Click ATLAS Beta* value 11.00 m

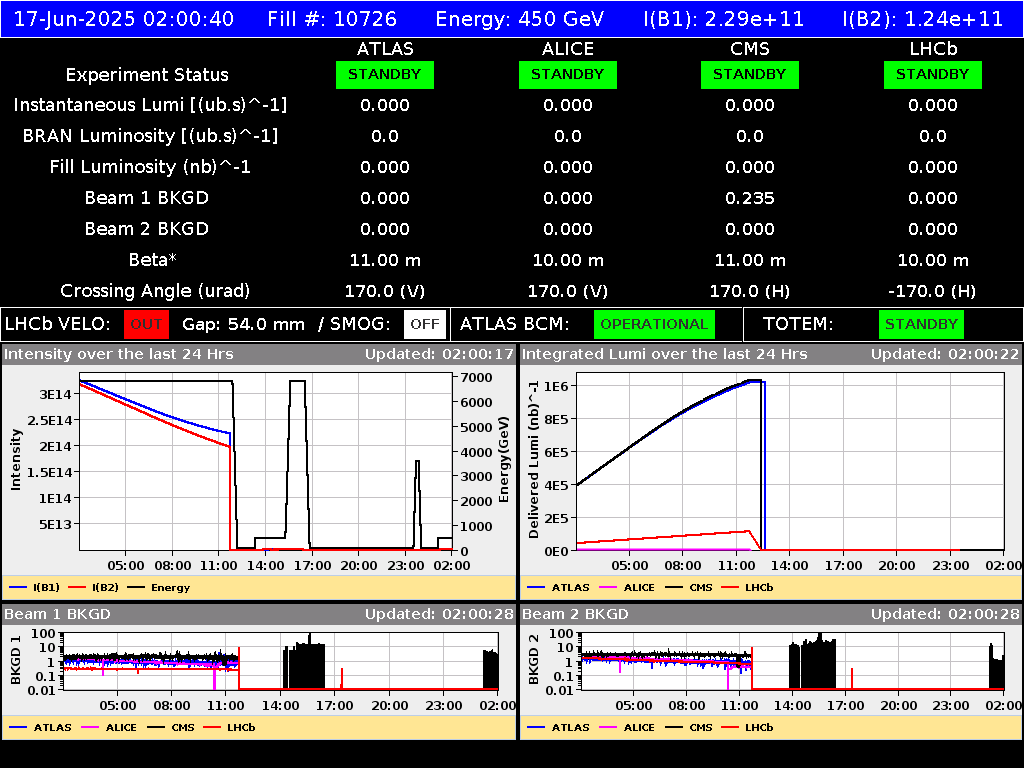[385, 260]
